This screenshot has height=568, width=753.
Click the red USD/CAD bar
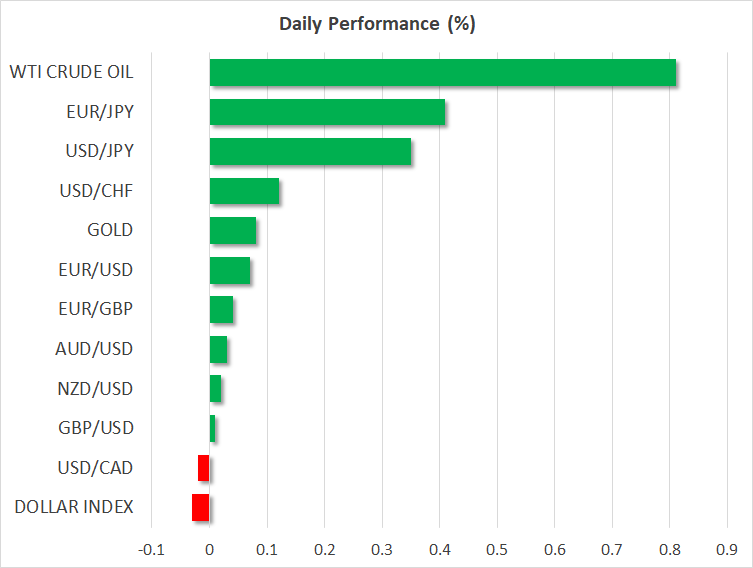tap(204, 468)
